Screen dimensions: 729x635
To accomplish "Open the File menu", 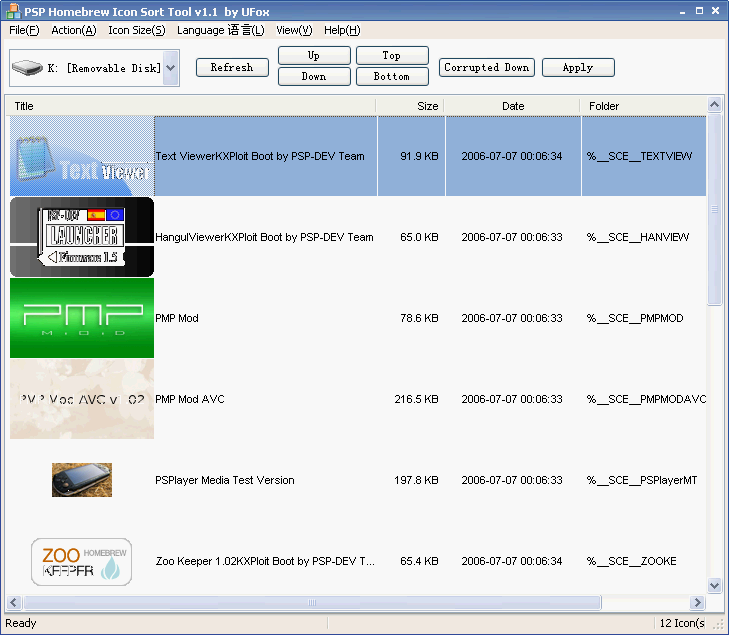I will (x=24, y=30).
